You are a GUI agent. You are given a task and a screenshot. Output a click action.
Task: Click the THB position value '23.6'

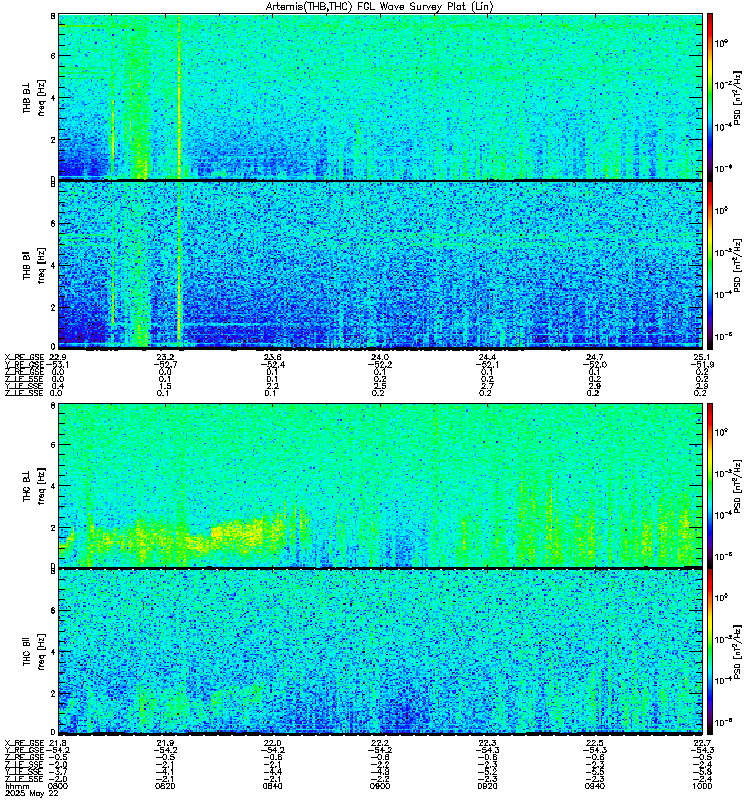pyautogui.click(x=272, y=357)
